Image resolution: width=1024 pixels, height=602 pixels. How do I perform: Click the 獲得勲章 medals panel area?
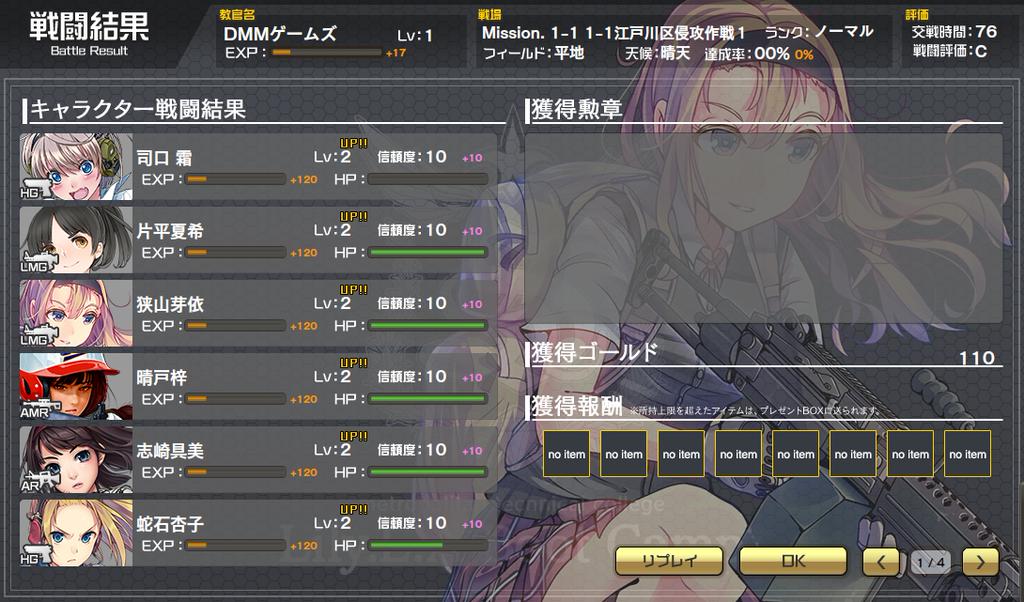tap(763, 229)
